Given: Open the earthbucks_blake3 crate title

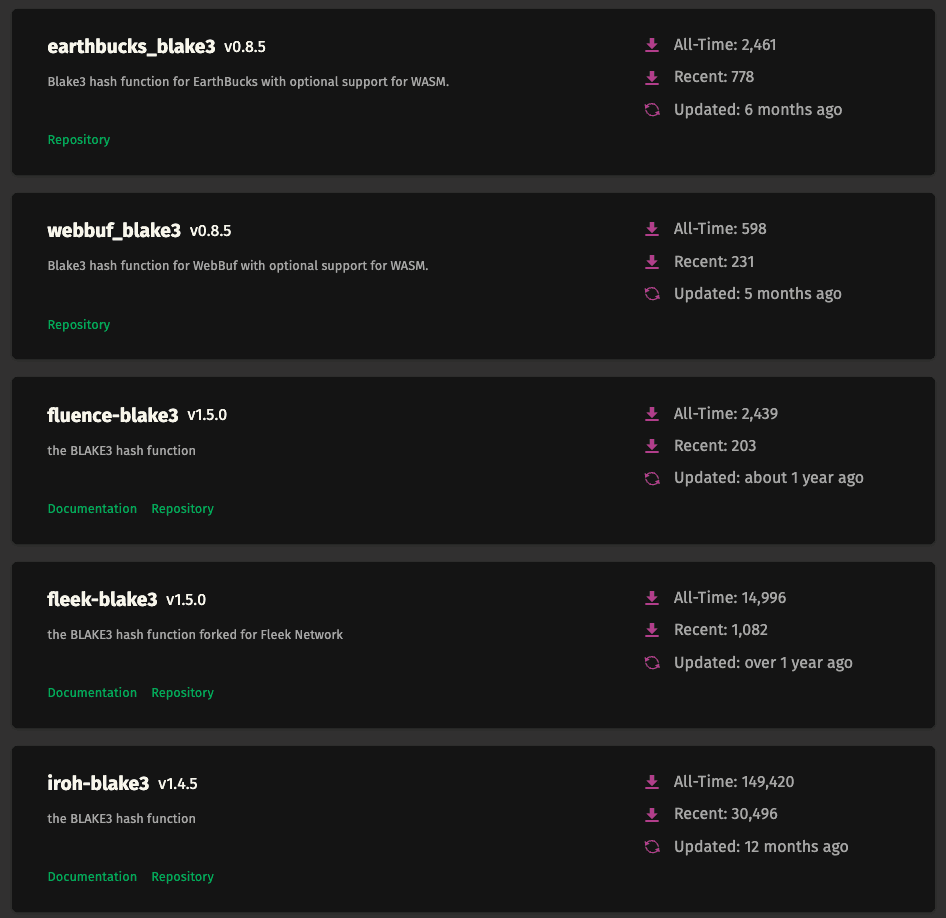Looking at the screenshot, I should 131,47.
